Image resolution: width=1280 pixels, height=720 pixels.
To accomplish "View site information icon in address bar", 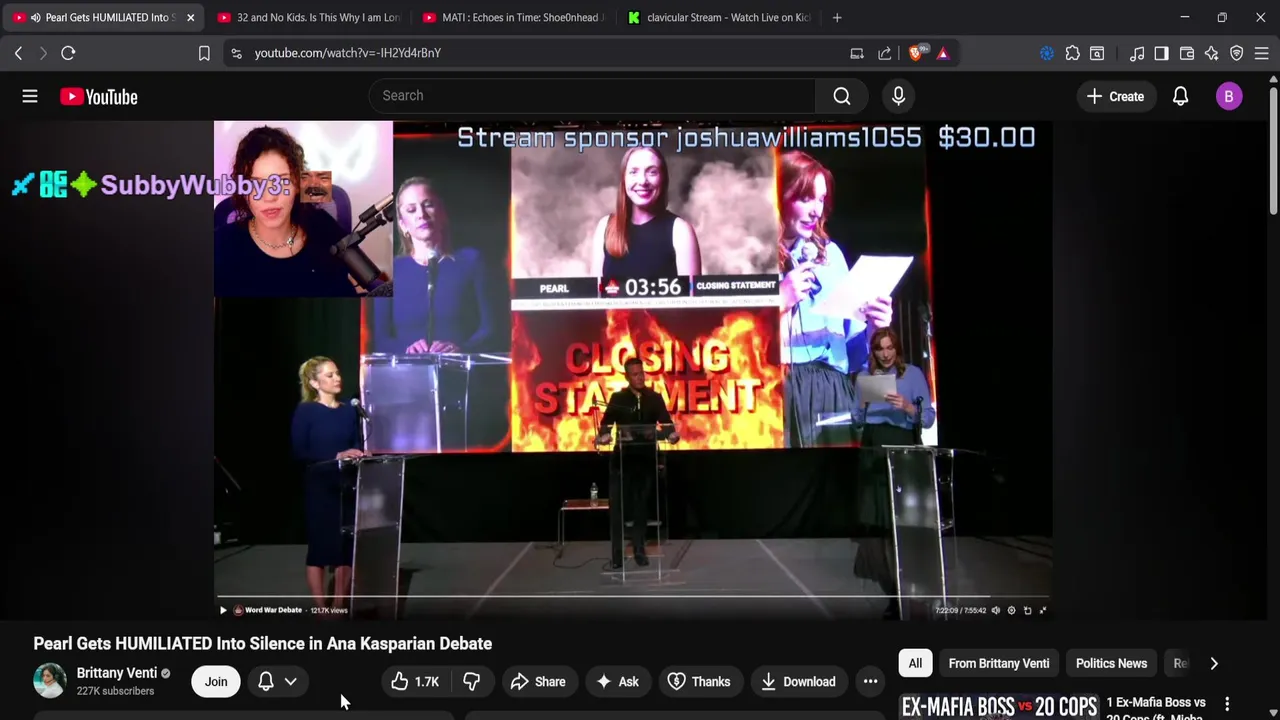I will tap(236, 53).
